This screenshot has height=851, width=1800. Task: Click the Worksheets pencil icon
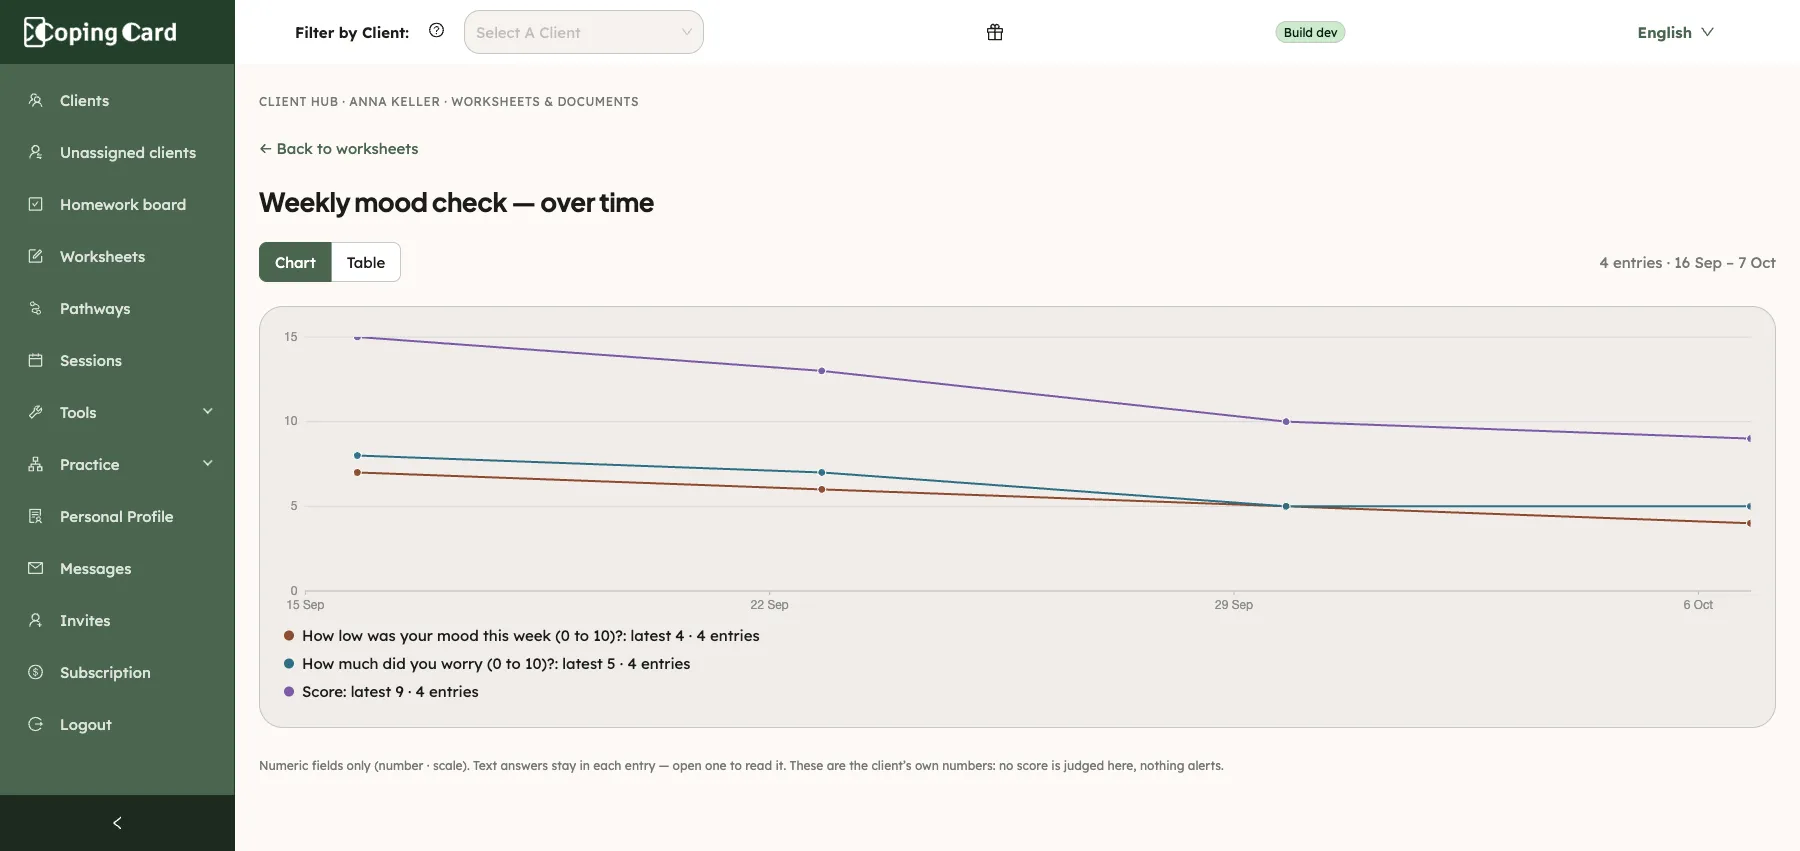[x=36, y=256]
